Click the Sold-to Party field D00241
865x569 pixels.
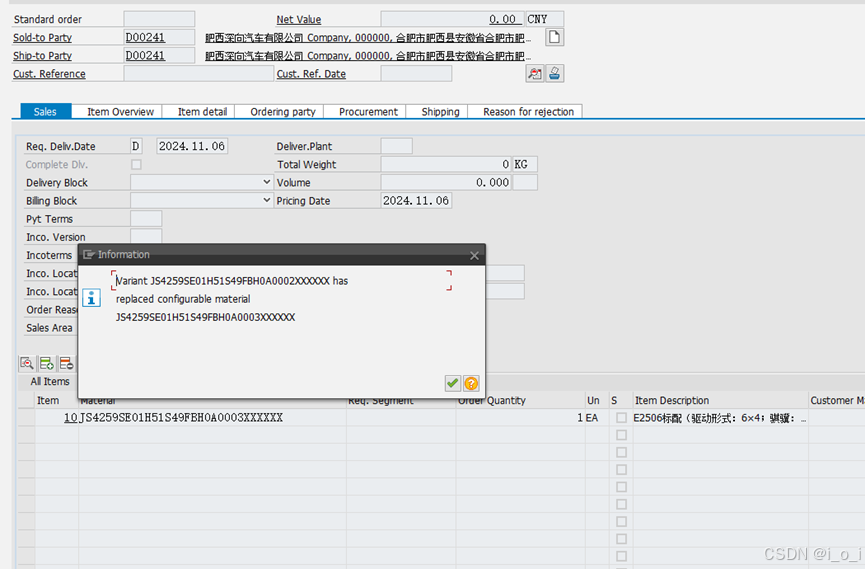(x=159, y=37)
